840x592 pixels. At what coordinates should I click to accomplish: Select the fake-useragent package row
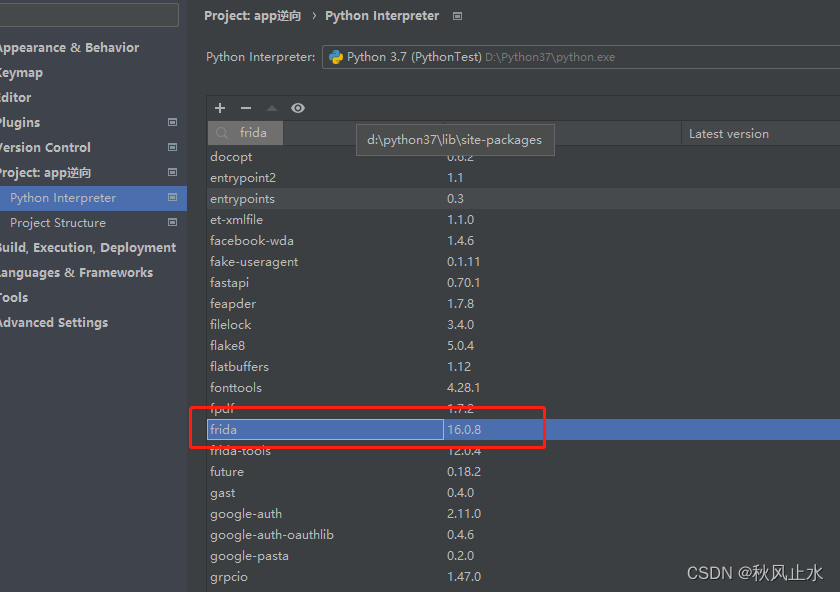pos(523,261)
